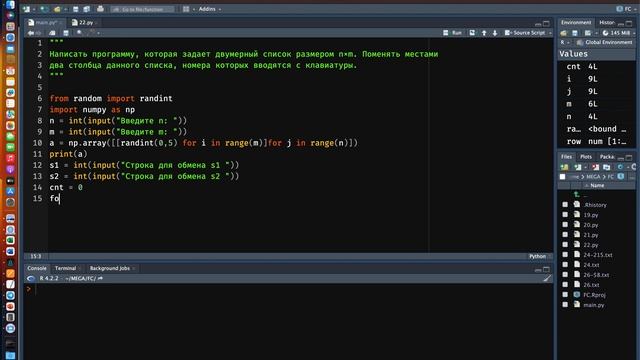Go to previous section with up arrow

484,33
